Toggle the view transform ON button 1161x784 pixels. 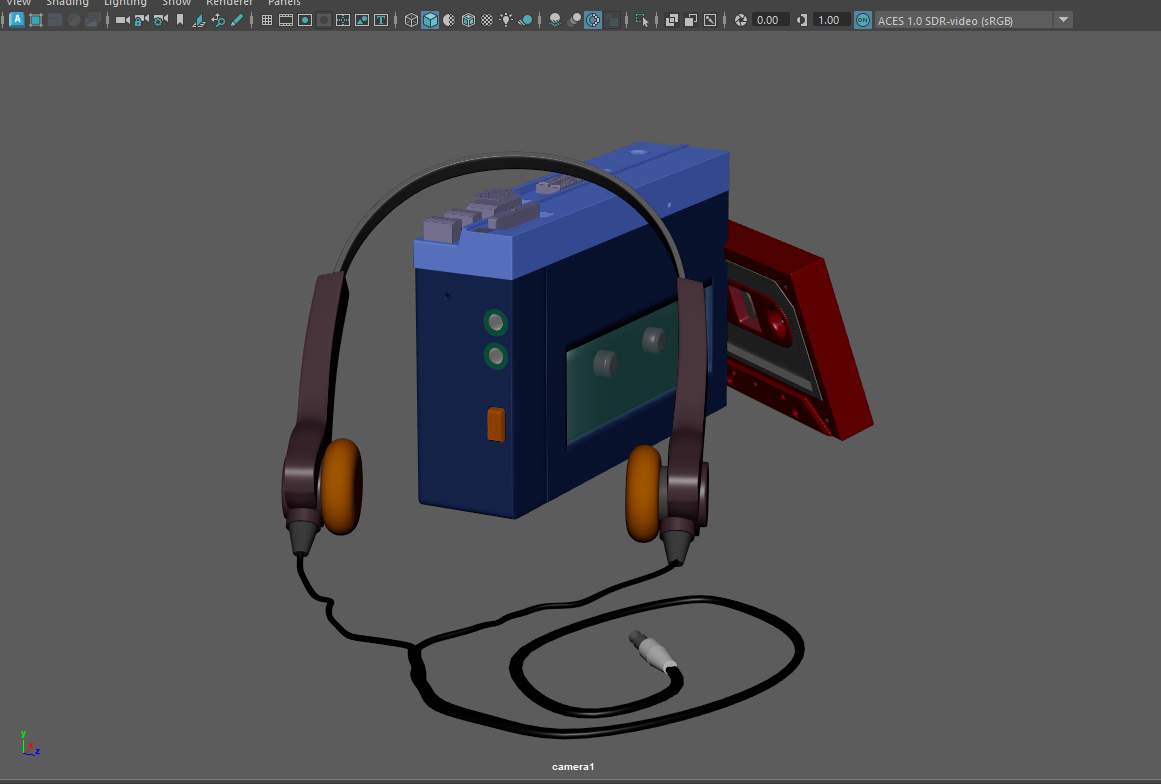point(863,20)
